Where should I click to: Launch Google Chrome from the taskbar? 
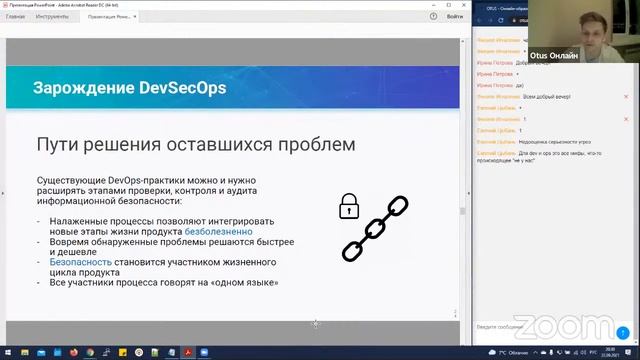click(x=90, y=353)
